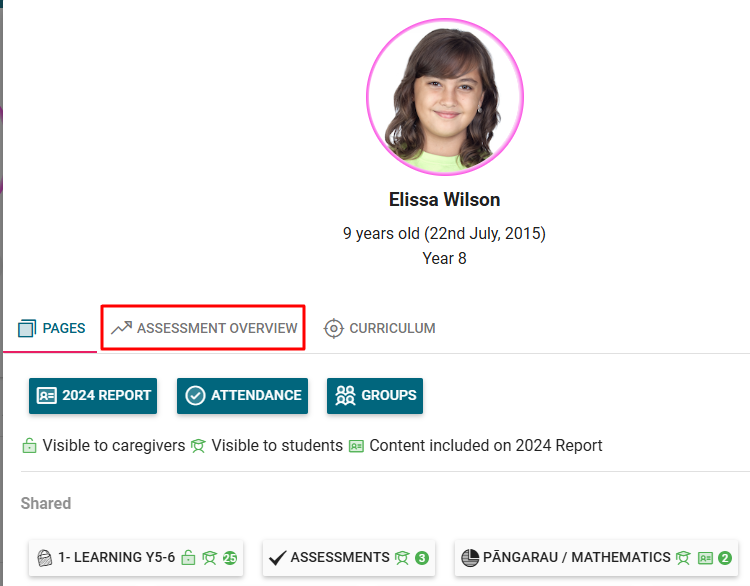The height and width of the screenshot is (586, 750).
Task: Click the report card icon on Pāngarau / Mathematics
Action: click(x=705, y=558)
